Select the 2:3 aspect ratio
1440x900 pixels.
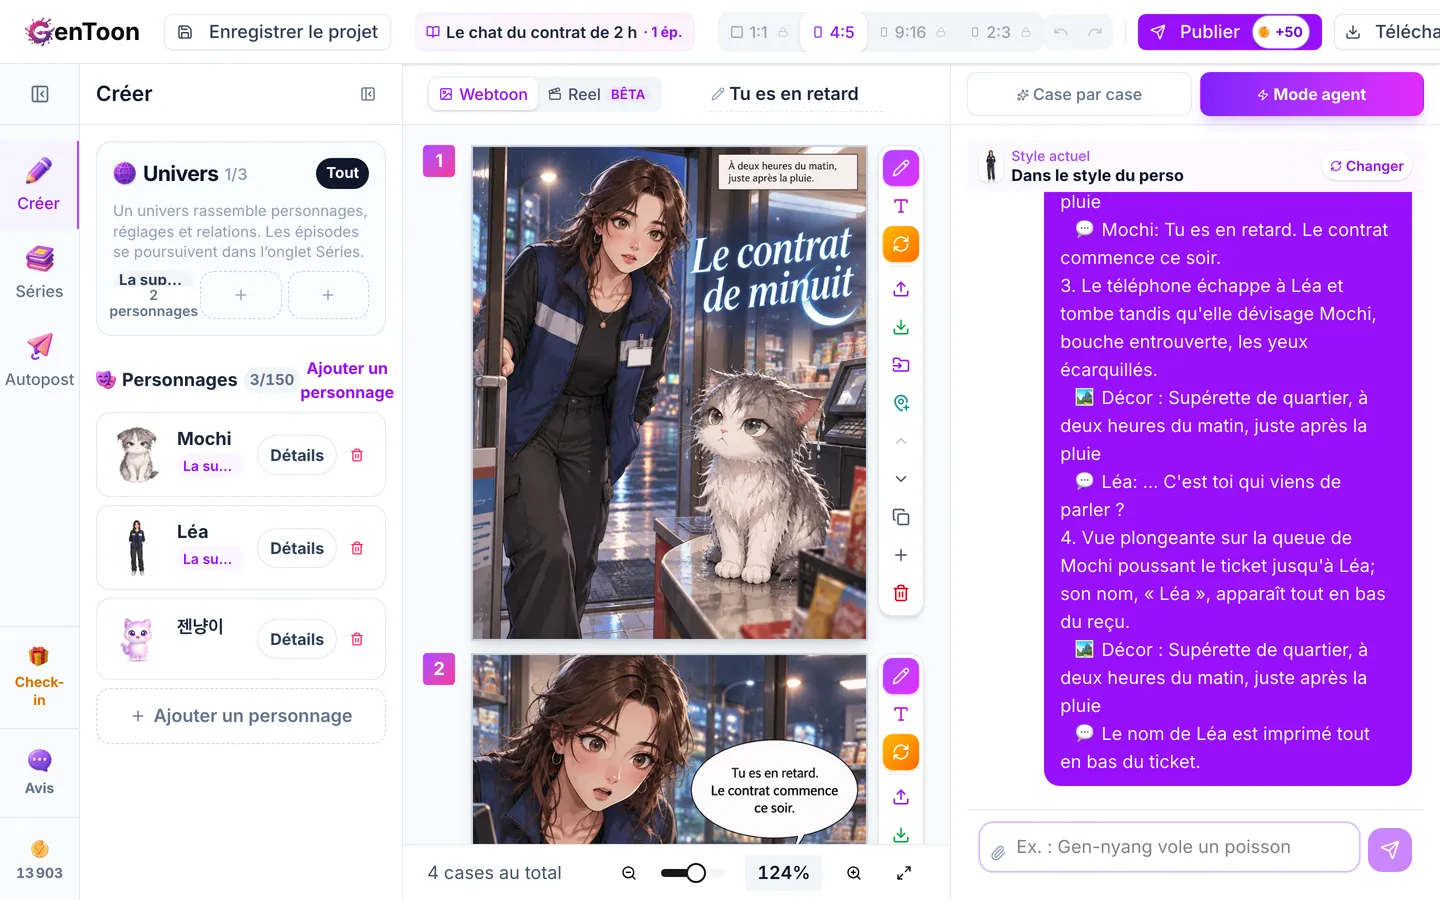[x=1000, y=32]
